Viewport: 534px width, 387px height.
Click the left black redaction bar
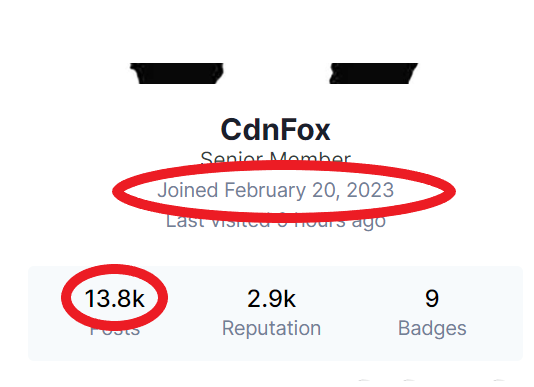(x=177, y=73)
